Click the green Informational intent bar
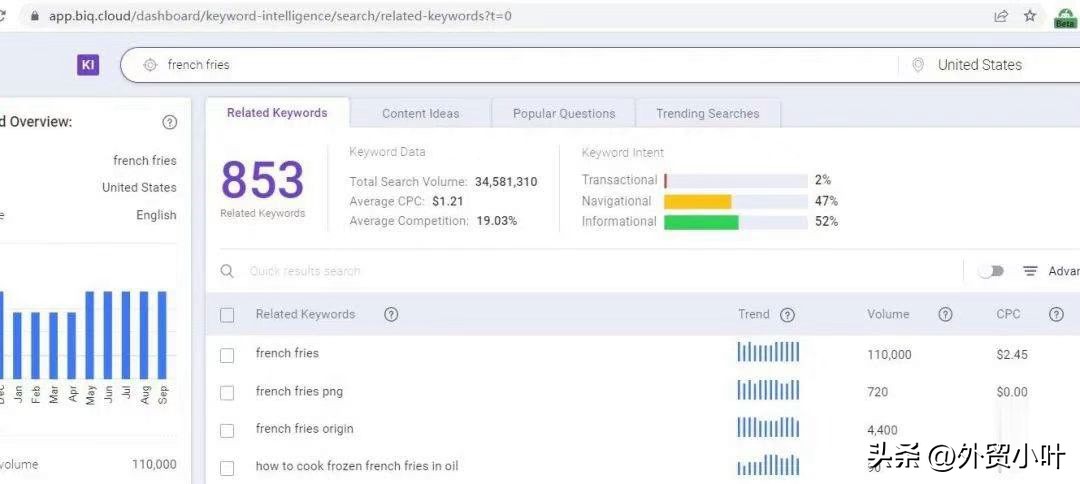 point(701,222)
